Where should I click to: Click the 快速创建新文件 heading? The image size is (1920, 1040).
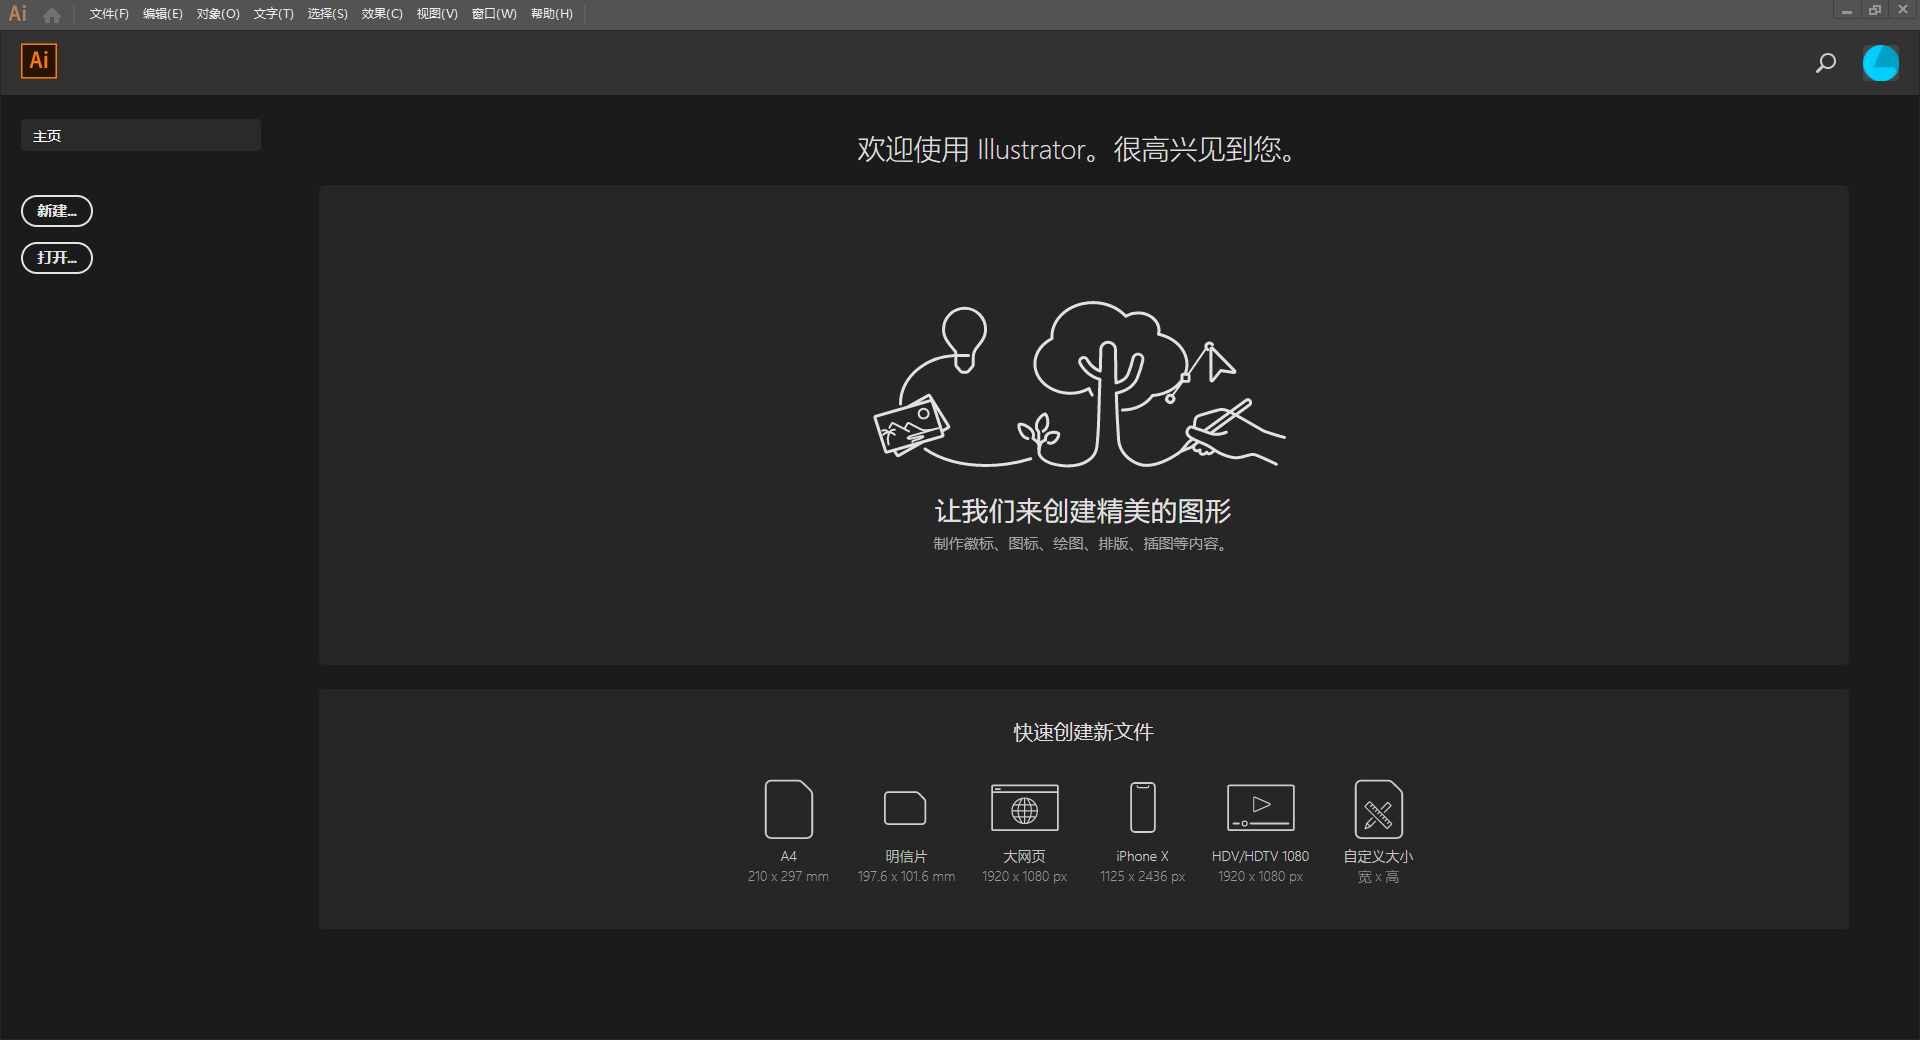tap(1083, 732)
